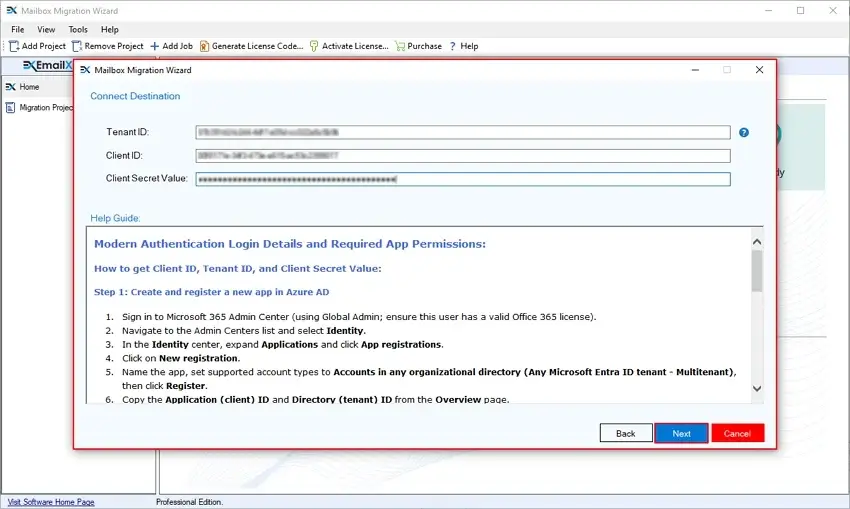
Task: Open the Help menu in menu bar
Action: tap(110, 29)
